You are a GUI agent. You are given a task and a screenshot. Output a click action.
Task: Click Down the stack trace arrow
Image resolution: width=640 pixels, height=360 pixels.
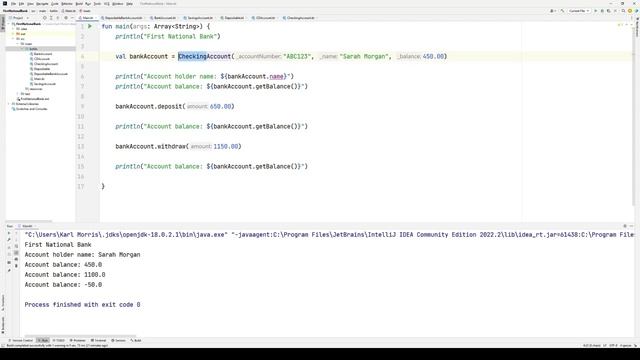[x=16, y=240]
